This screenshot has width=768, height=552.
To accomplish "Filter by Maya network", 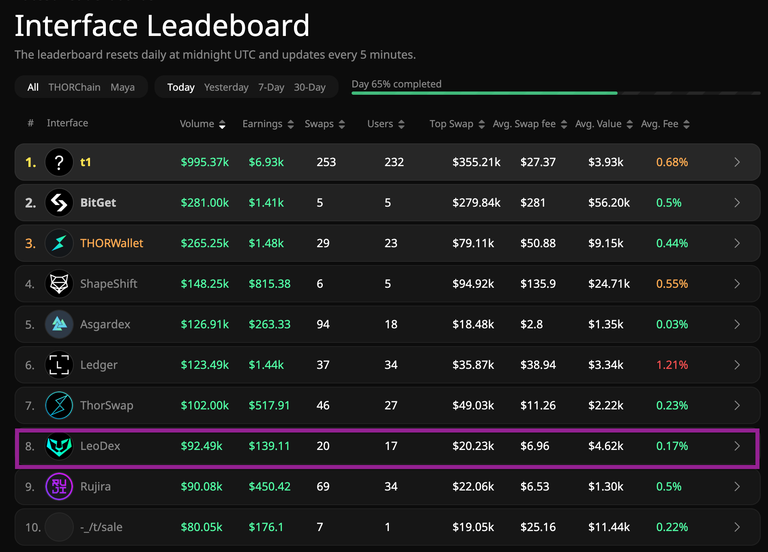I will click(122, 87).
